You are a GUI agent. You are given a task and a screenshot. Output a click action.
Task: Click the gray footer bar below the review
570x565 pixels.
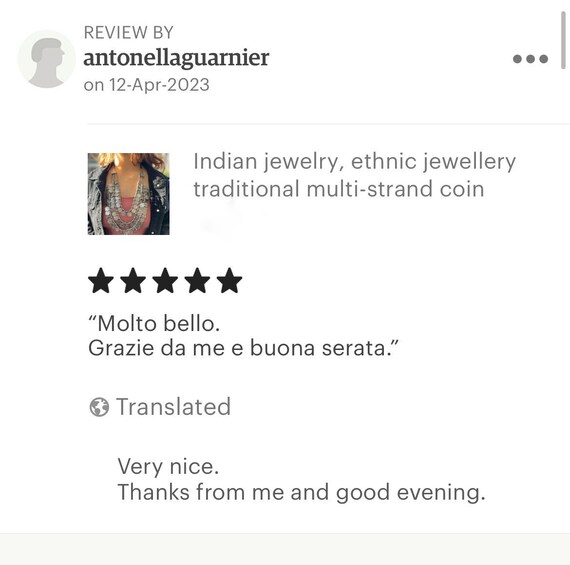[x=285, y=549]
